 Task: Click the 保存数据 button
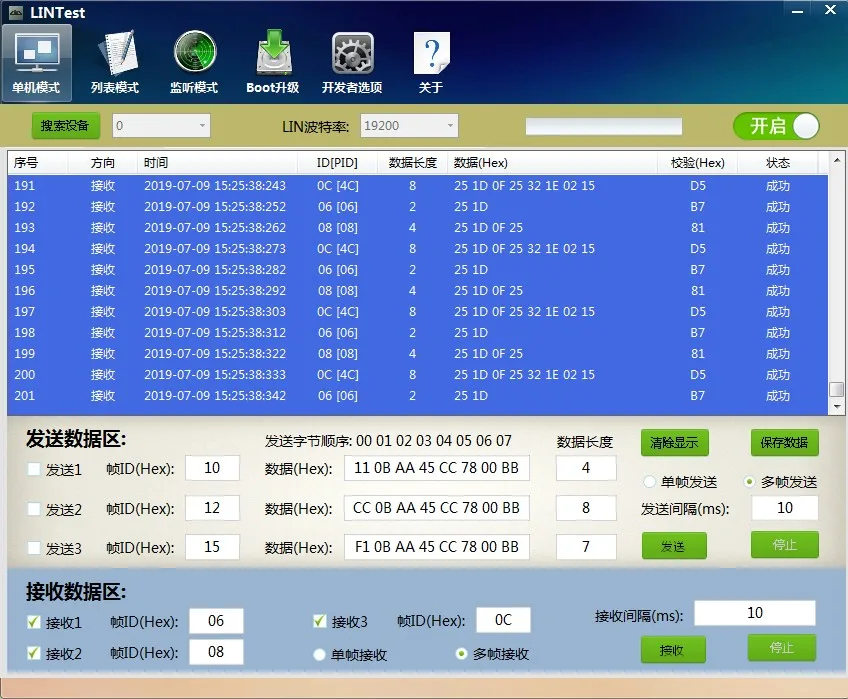(x=784, y=443)
